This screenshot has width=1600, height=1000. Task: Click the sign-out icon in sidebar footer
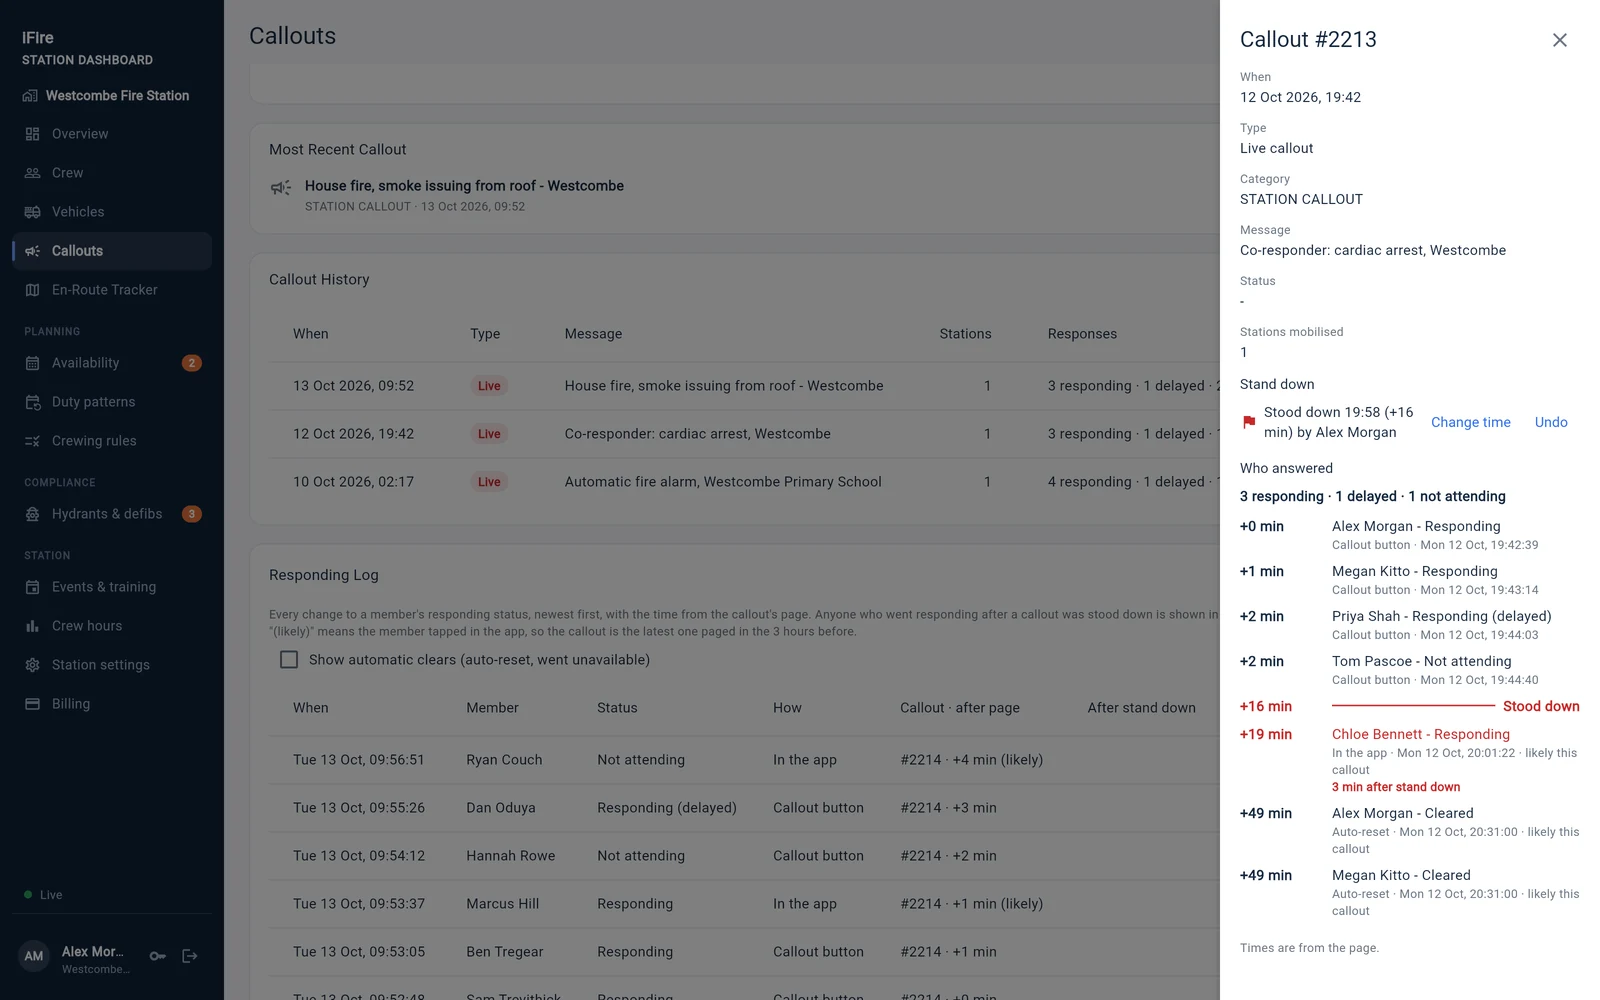pyautogui.click(x=190, y=956)
